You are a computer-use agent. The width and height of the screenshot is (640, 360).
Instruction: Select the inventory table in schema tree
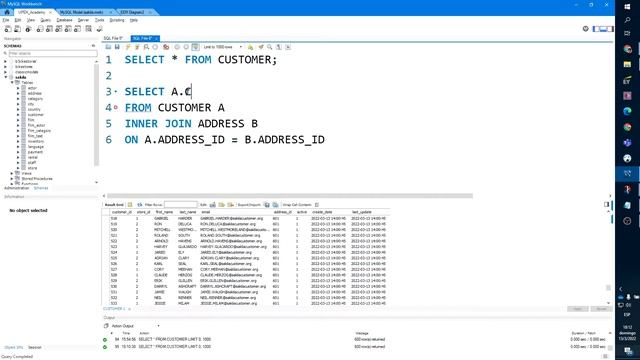click(x=36, y=141)
